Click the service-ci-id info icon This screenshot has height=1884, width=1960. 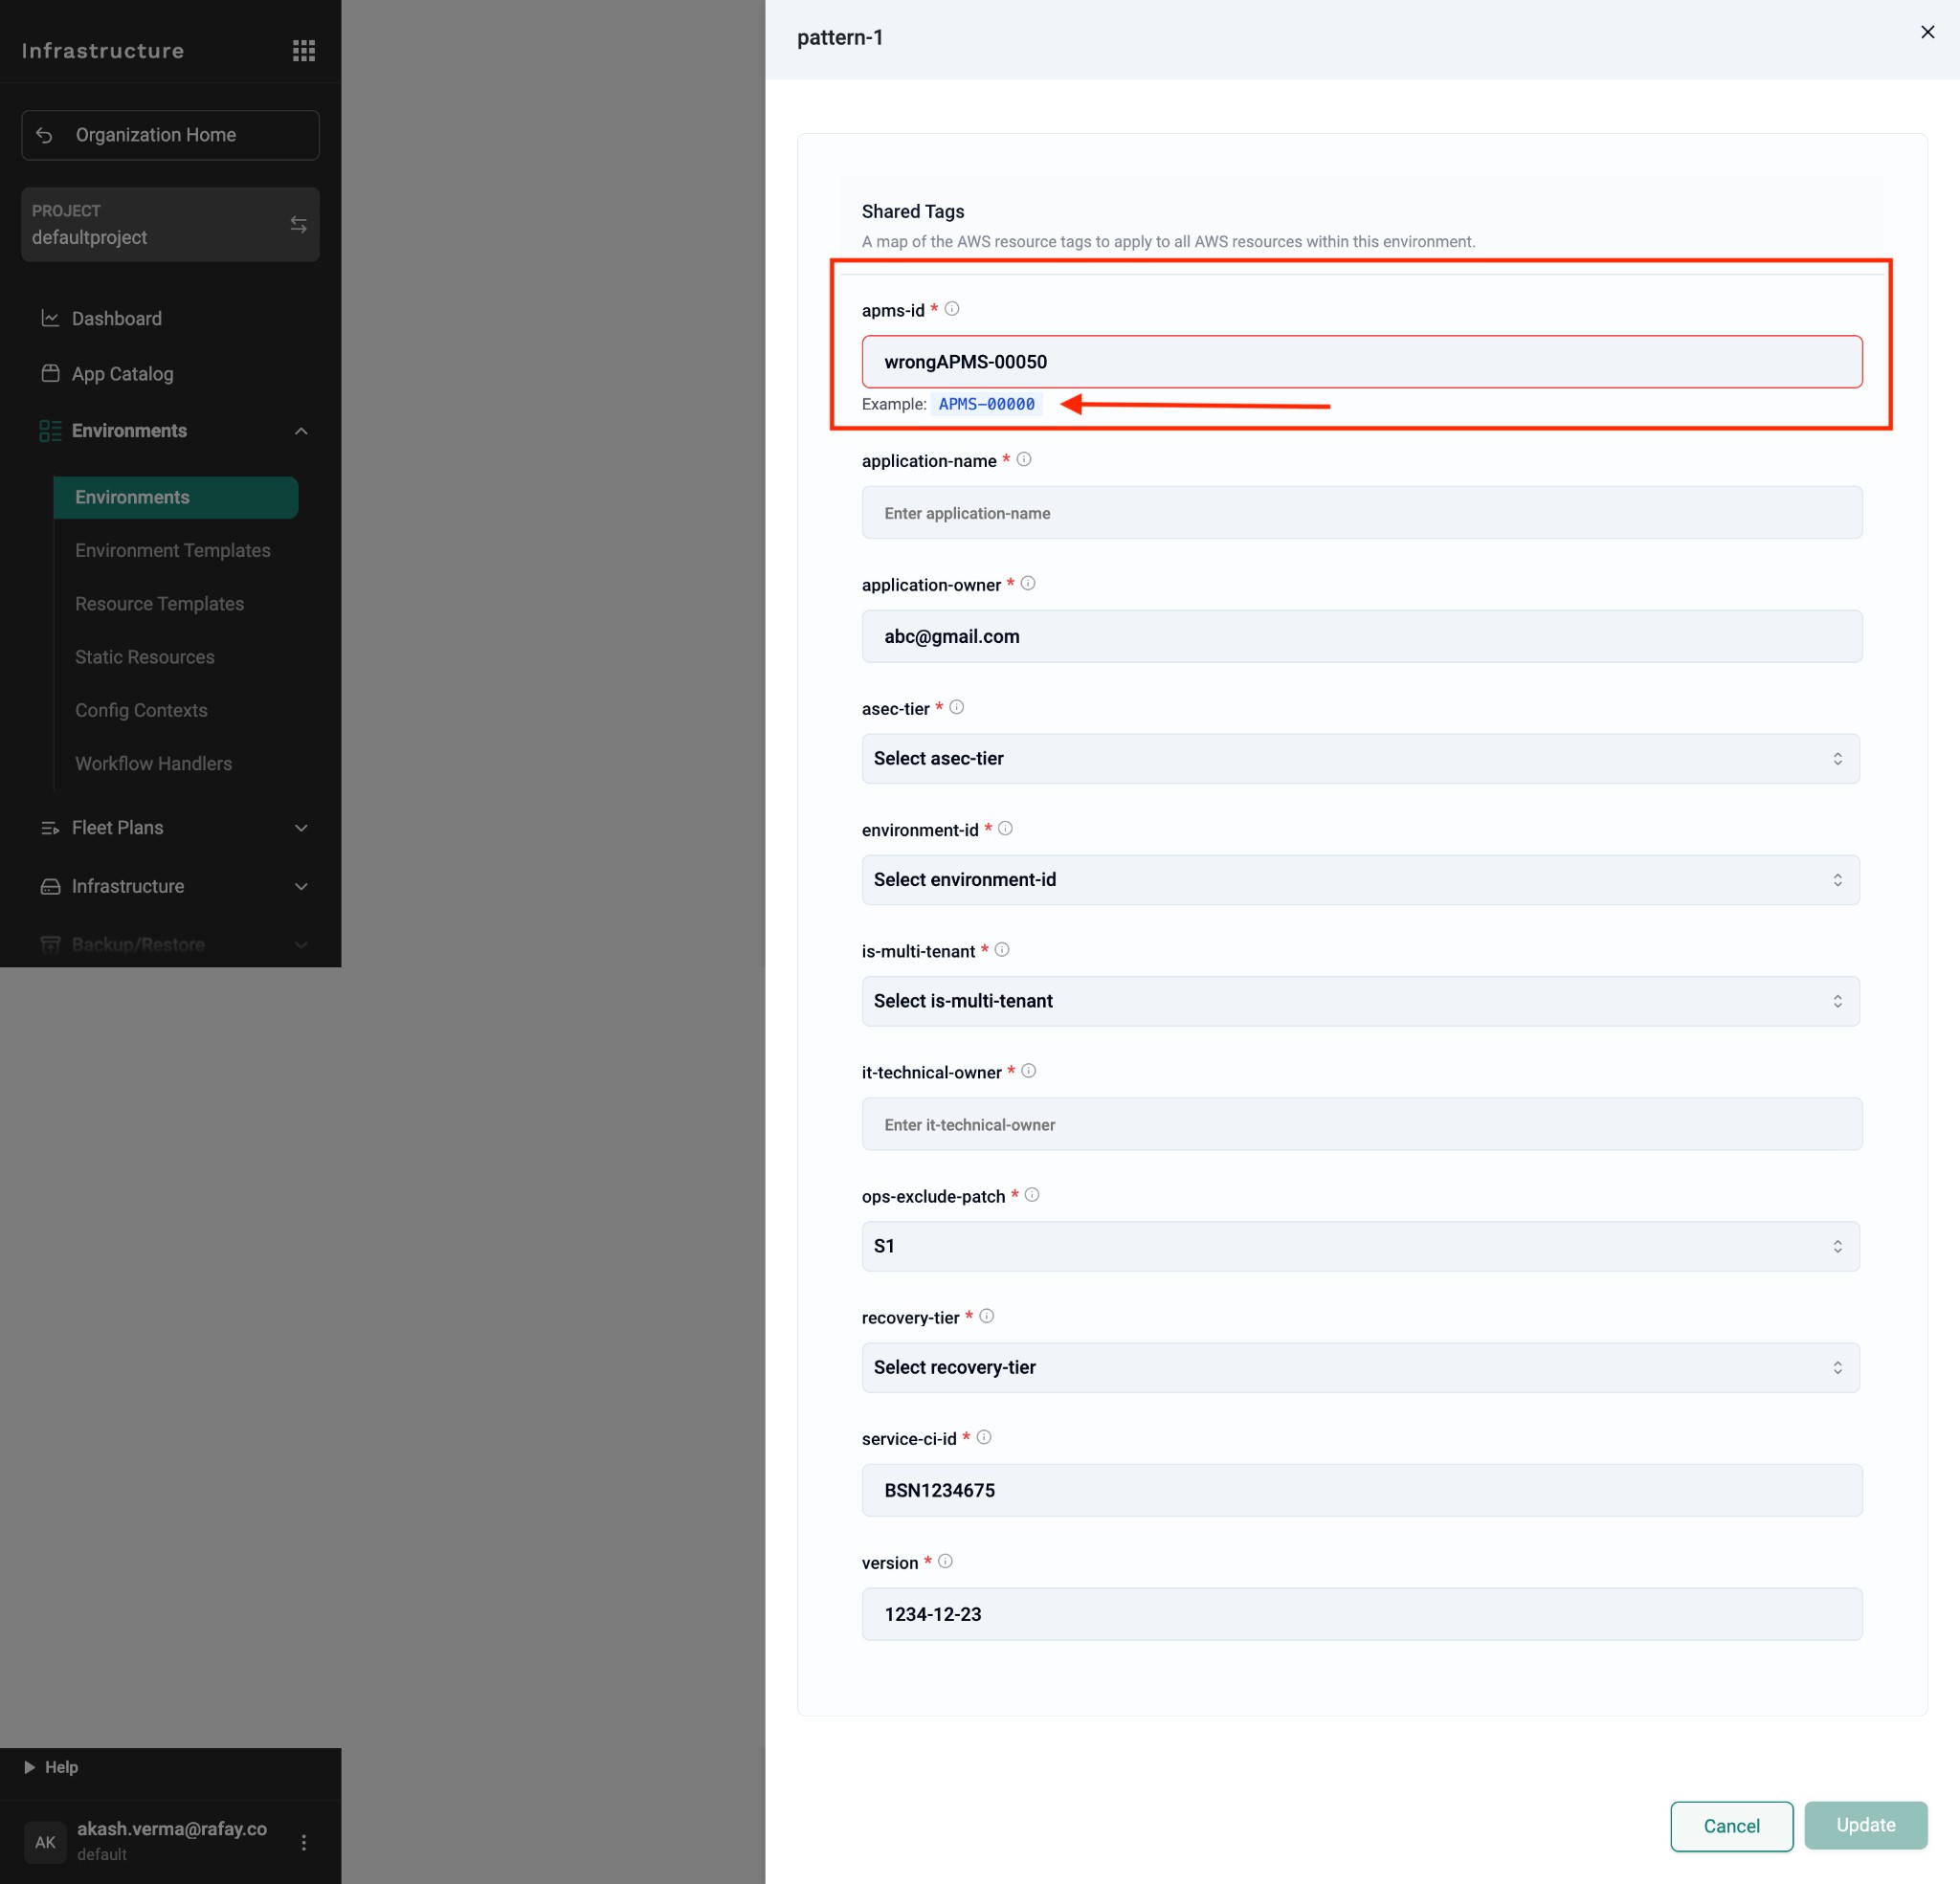point(983,1437)
